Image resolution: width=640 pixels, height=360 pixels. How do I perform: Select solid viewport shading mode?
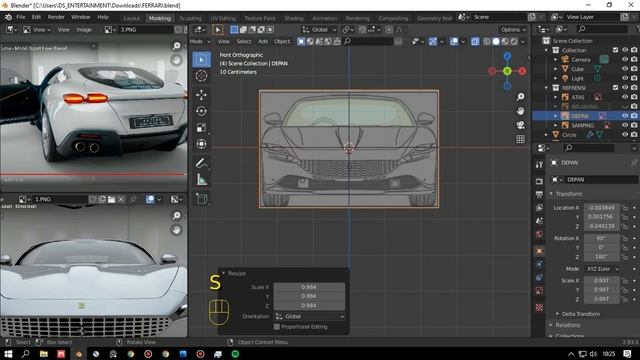pos(496,41)
